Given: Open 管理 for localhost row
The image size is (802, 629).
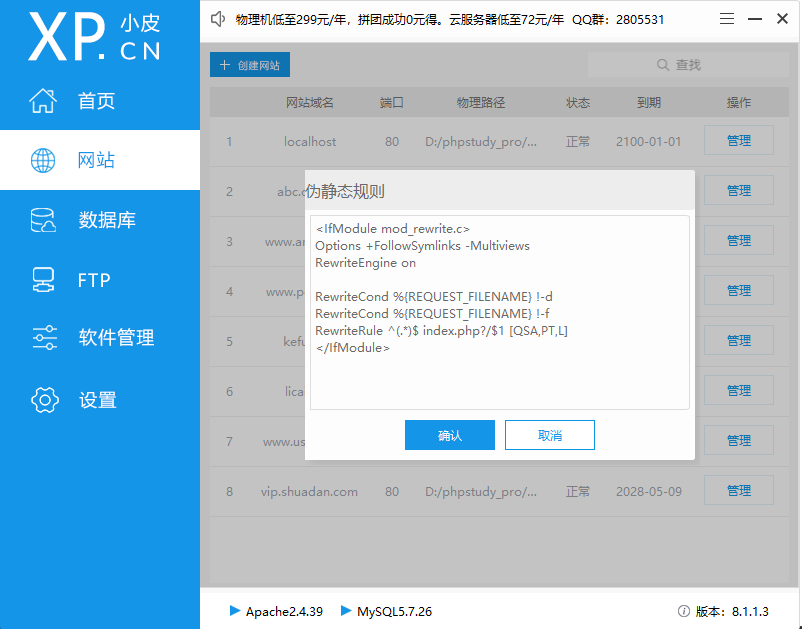Looking at the screenshot, I should 739,141.
